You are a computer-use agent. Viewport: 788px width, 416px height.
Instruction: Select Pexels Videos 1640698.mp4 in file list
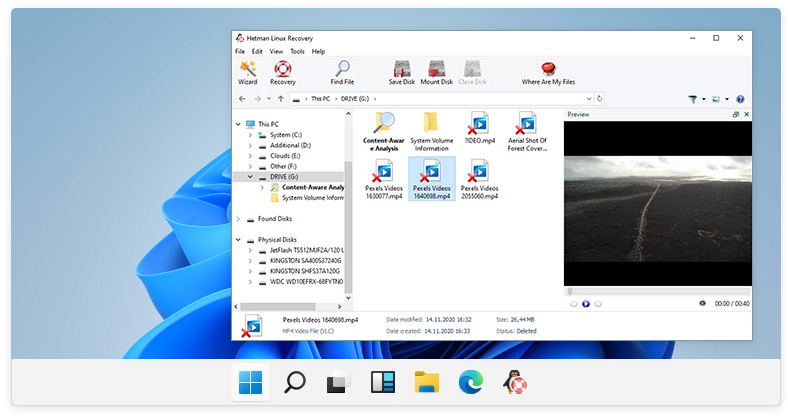(x=432, y=179)
